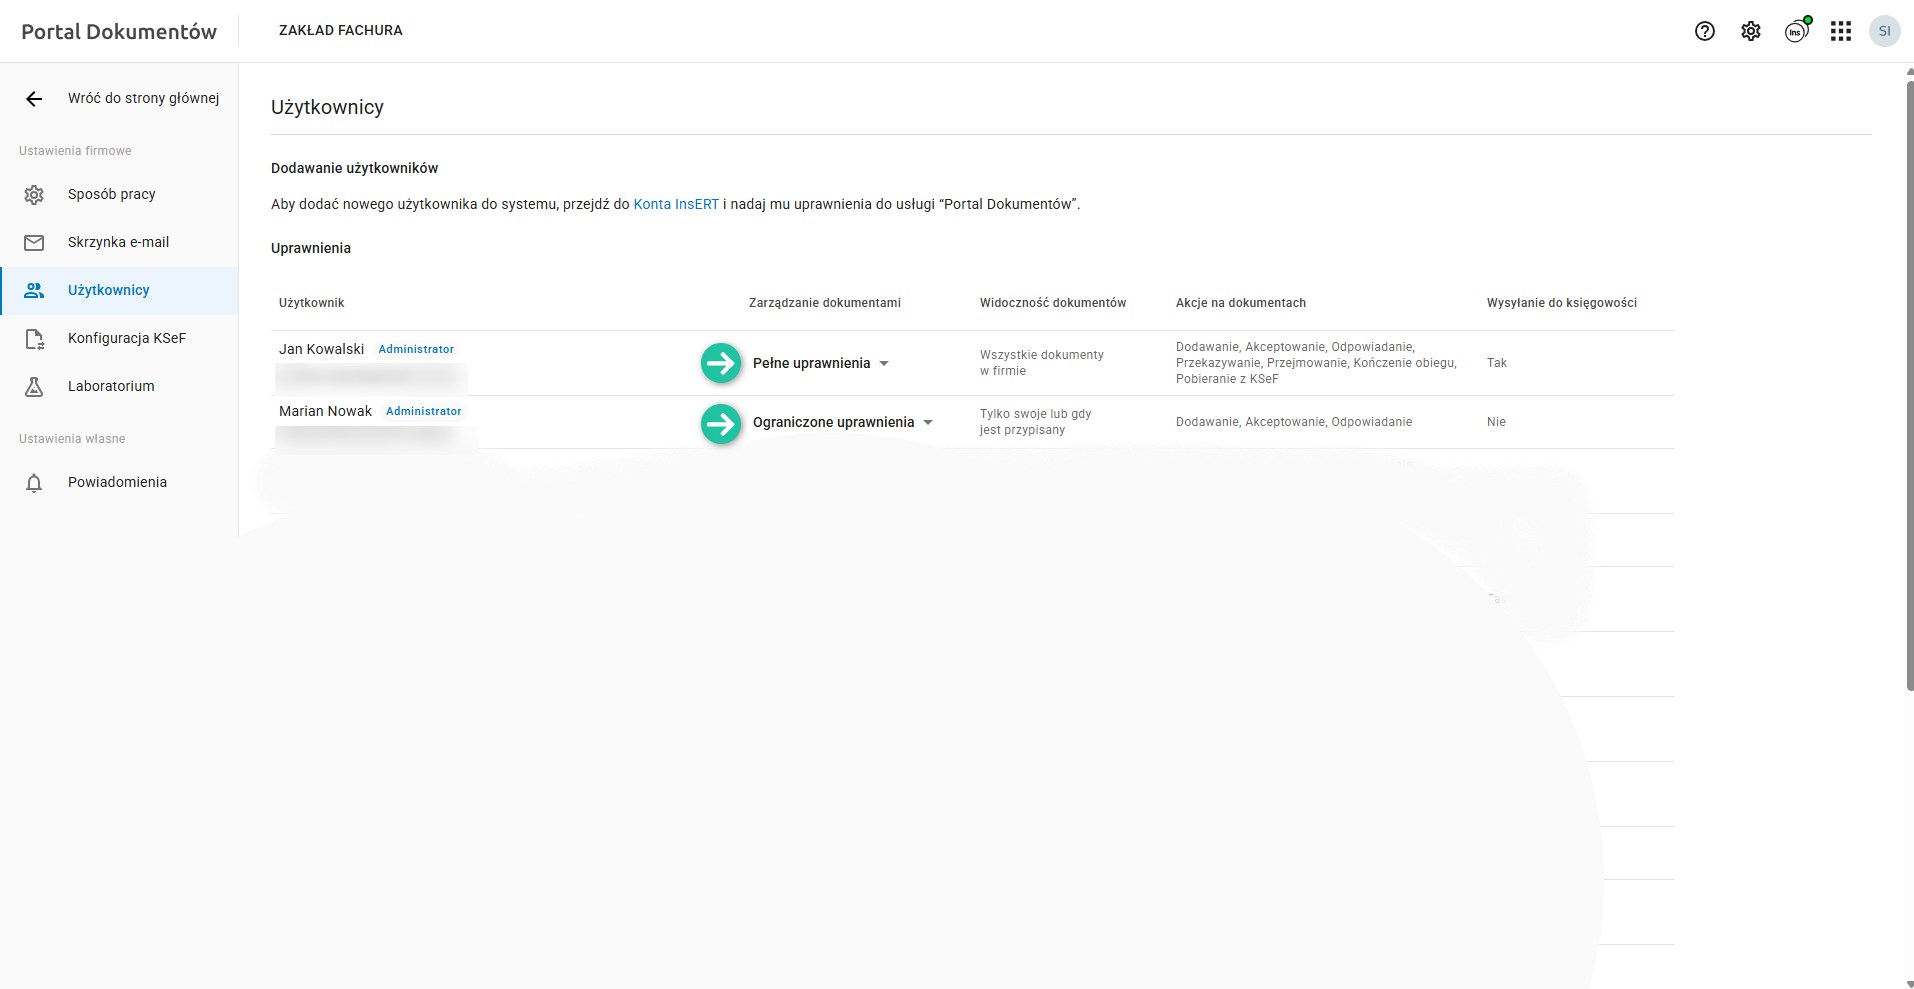Click the vertical page scrollbar

point(1909,380)
